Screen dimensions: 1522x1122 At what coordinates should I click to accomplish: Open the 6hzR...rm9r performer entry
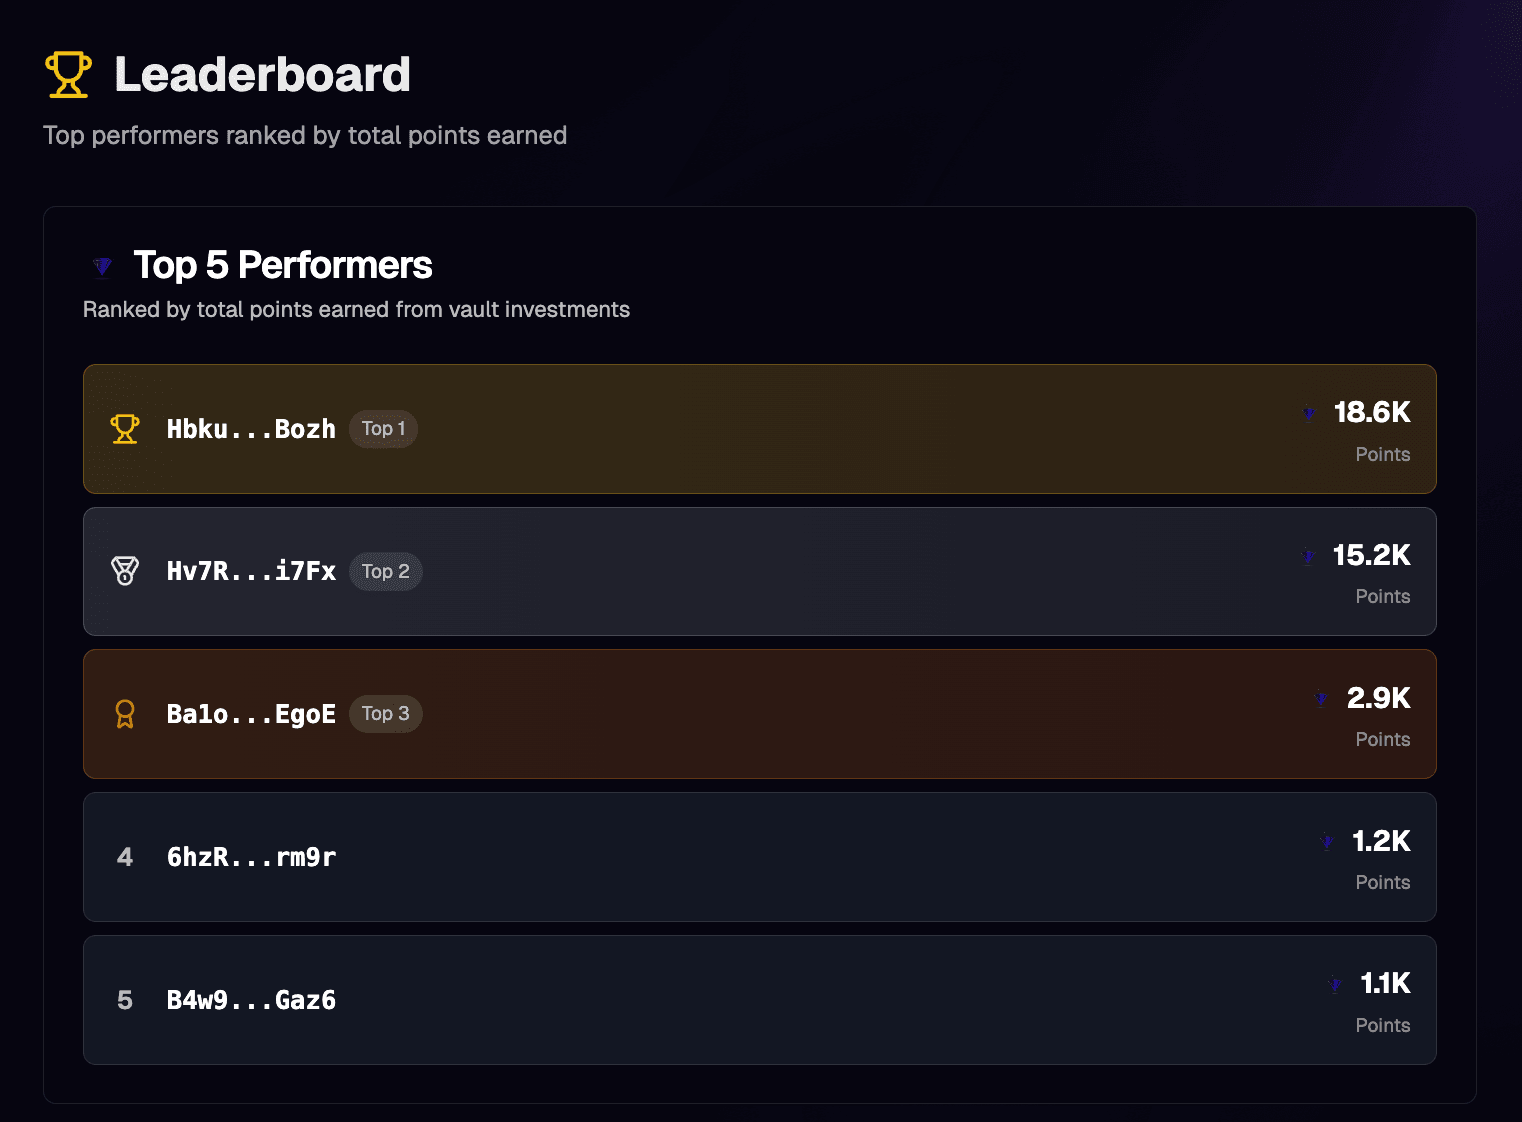pos(251,857)
